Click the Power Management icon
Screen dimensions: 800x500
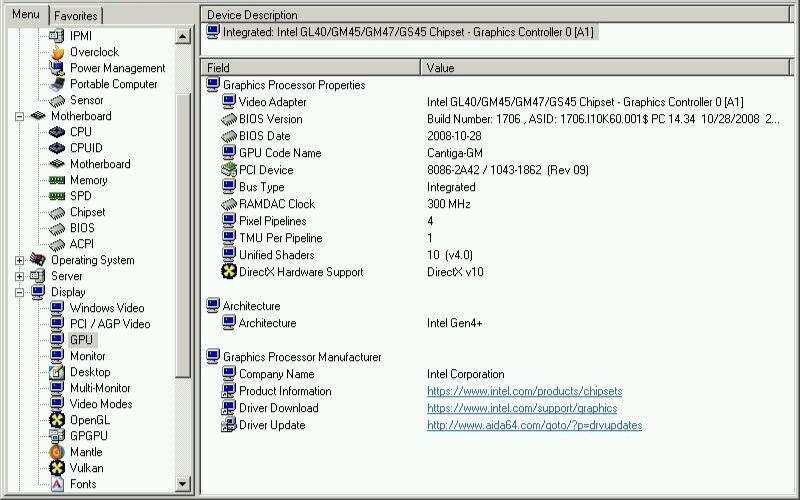click(57, 68)
